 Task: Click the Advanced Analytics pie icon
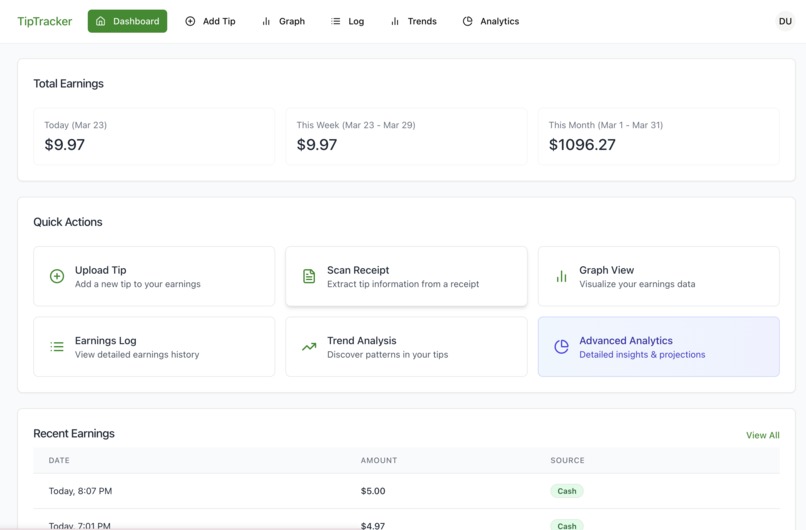[x=561, y=346]
